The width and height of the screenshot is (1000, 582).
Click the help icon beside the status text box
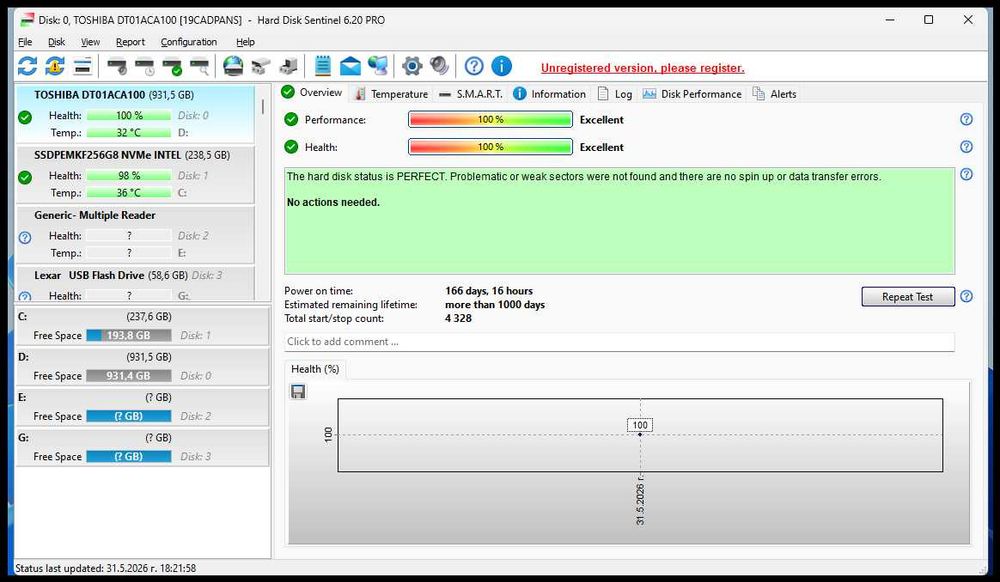click(966, 174)
